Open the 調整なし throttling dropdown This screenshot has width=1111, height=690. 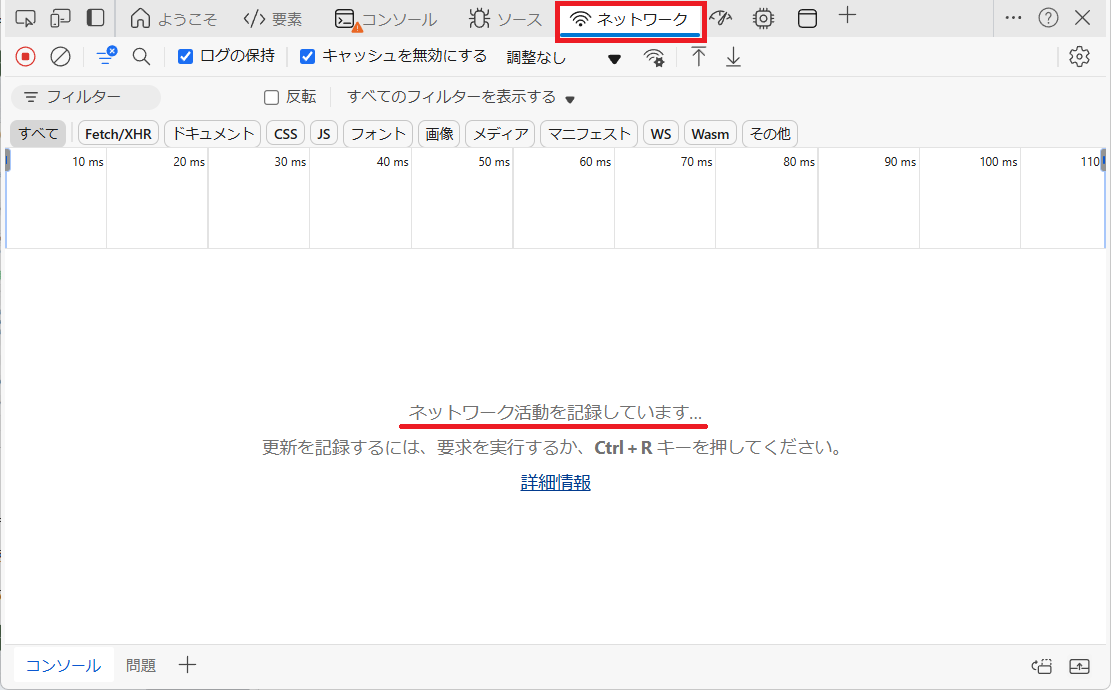[x=563, y=58]
